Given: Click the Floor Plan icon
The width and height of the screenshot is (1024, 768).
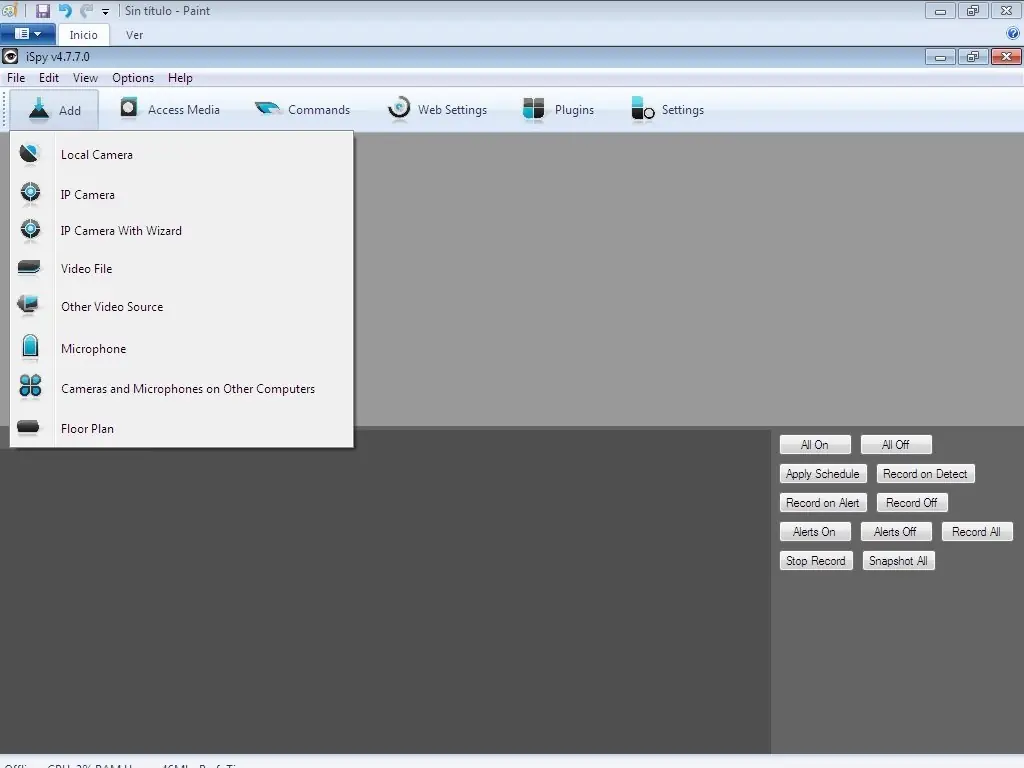Looking at the screenshot, I should tap(28, 427).
